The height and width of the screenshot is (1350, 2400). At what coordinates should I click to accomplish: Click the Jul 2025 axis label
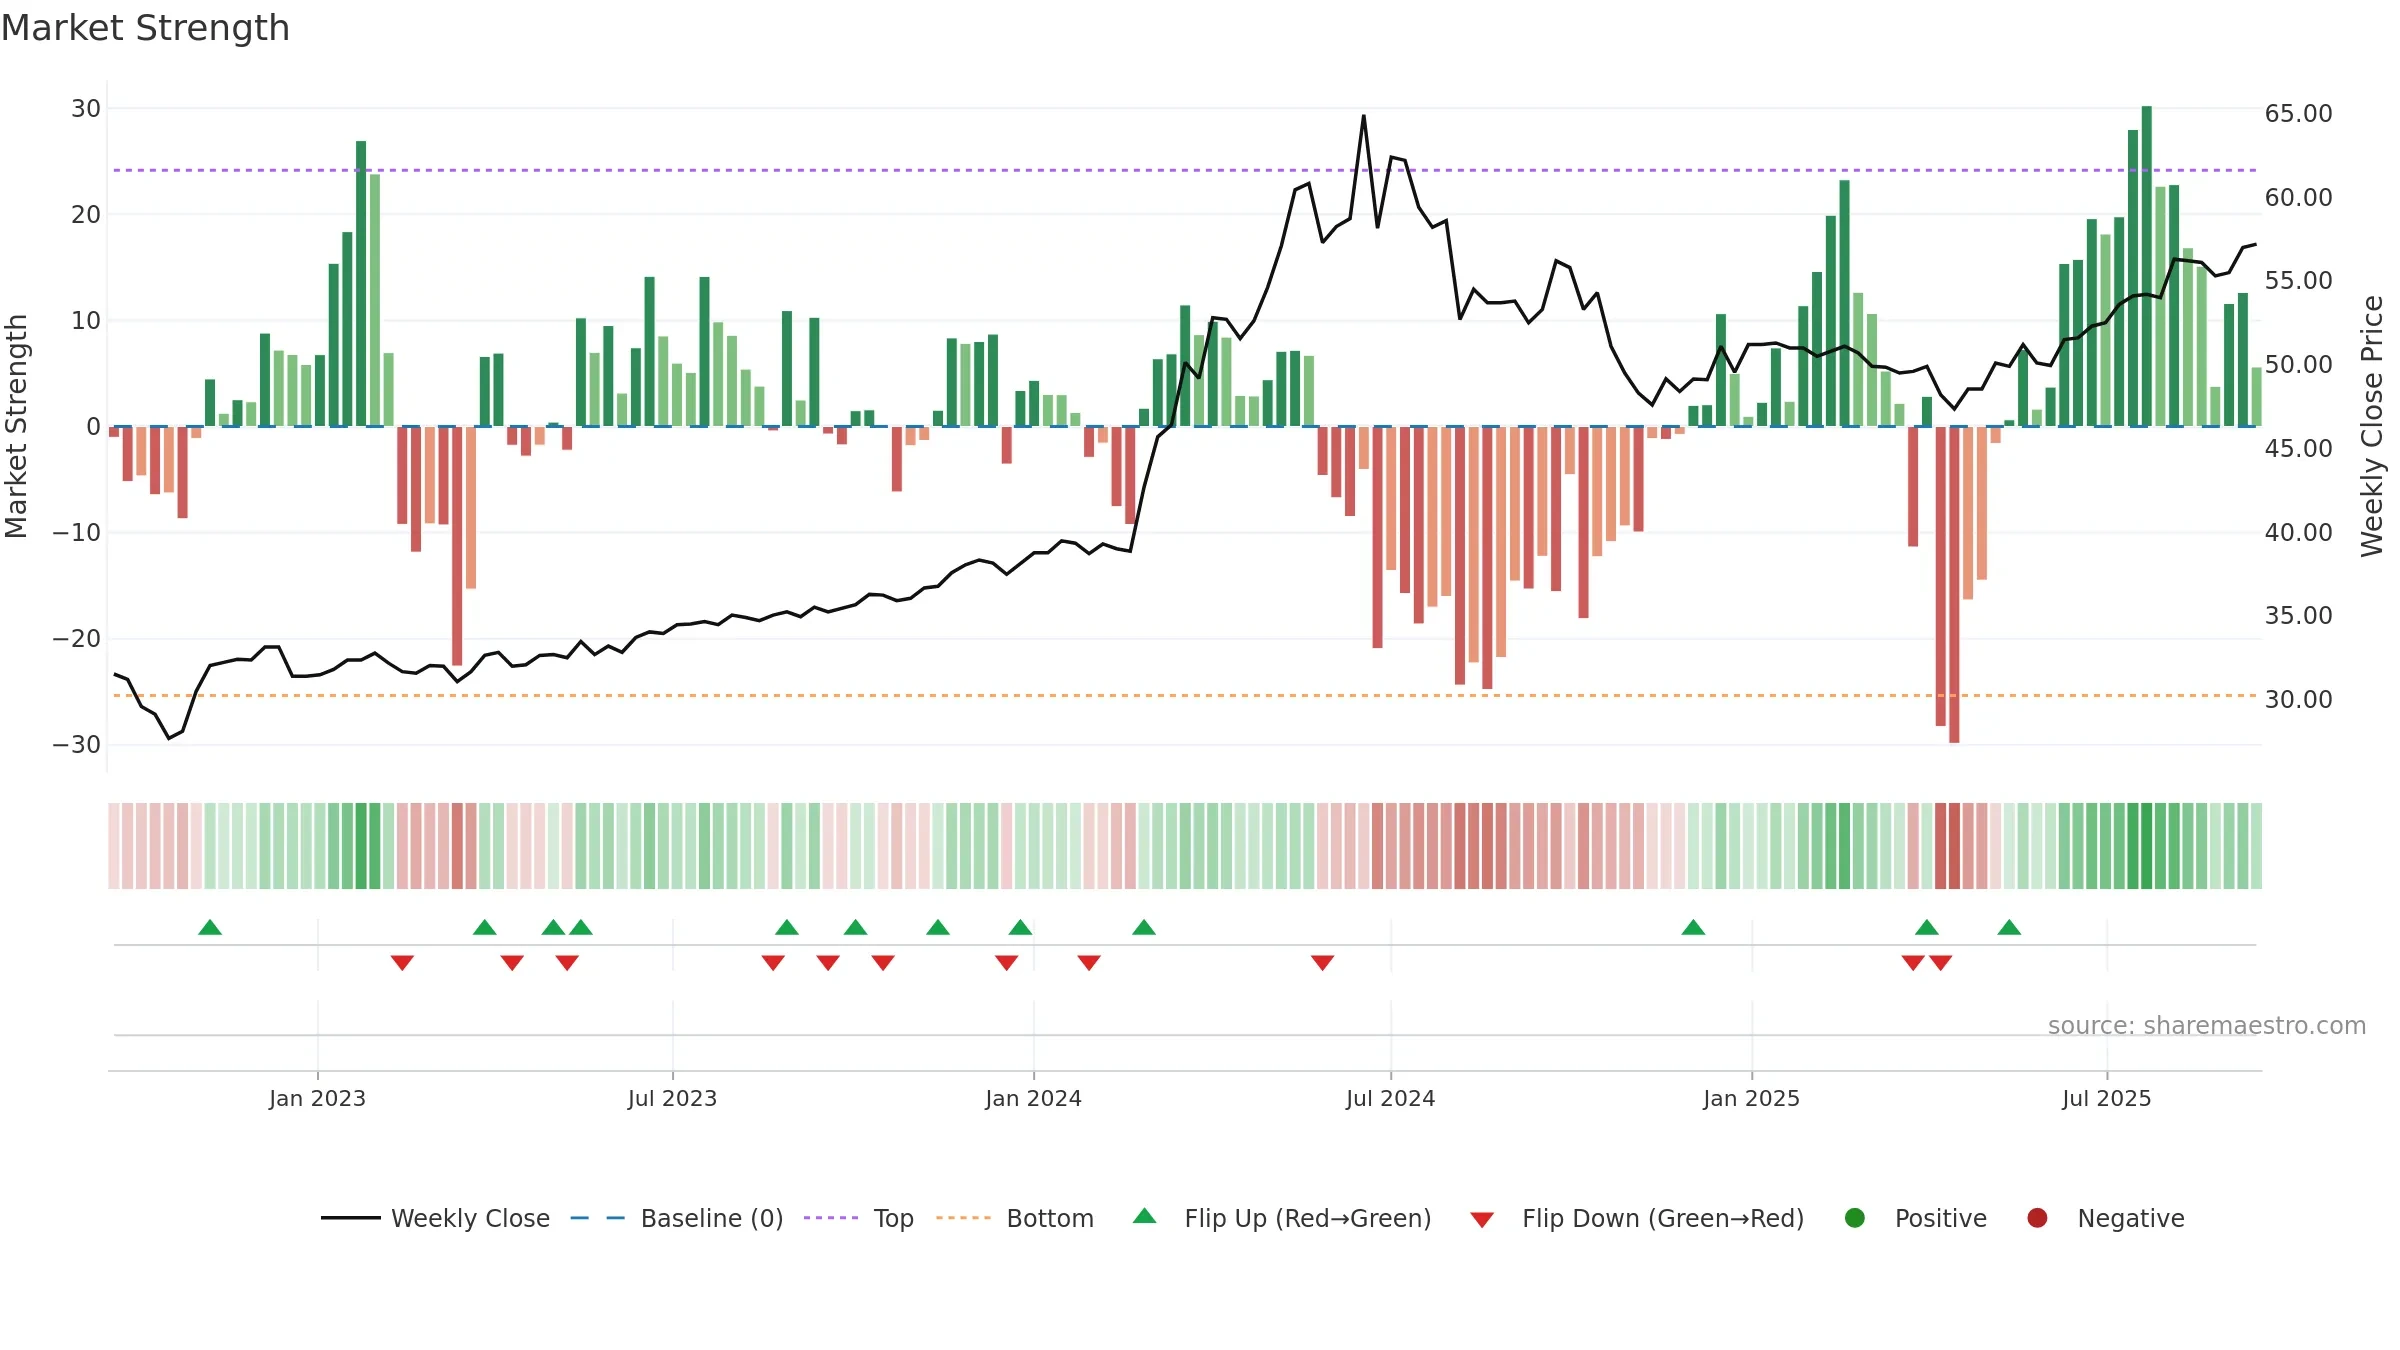[2106, 1098]
